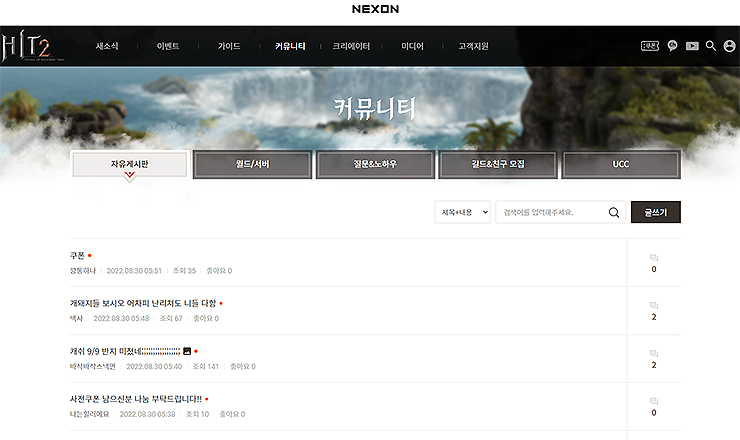Image resolution: width=740 pixels, height=440 pixels.
Task: Open the post 개돼지들 보시오 어차피 난리쳐도
Action: [143, 303]
